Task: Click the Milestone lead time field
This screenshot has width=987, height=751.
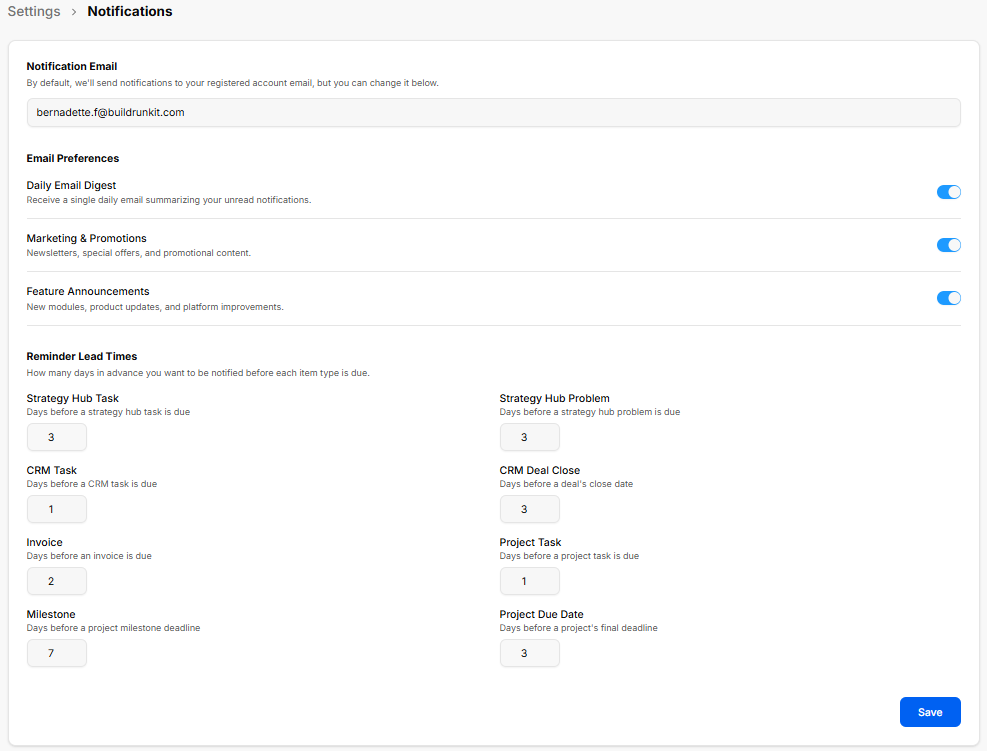Action: pyautogui.click(x=57, y=653)
